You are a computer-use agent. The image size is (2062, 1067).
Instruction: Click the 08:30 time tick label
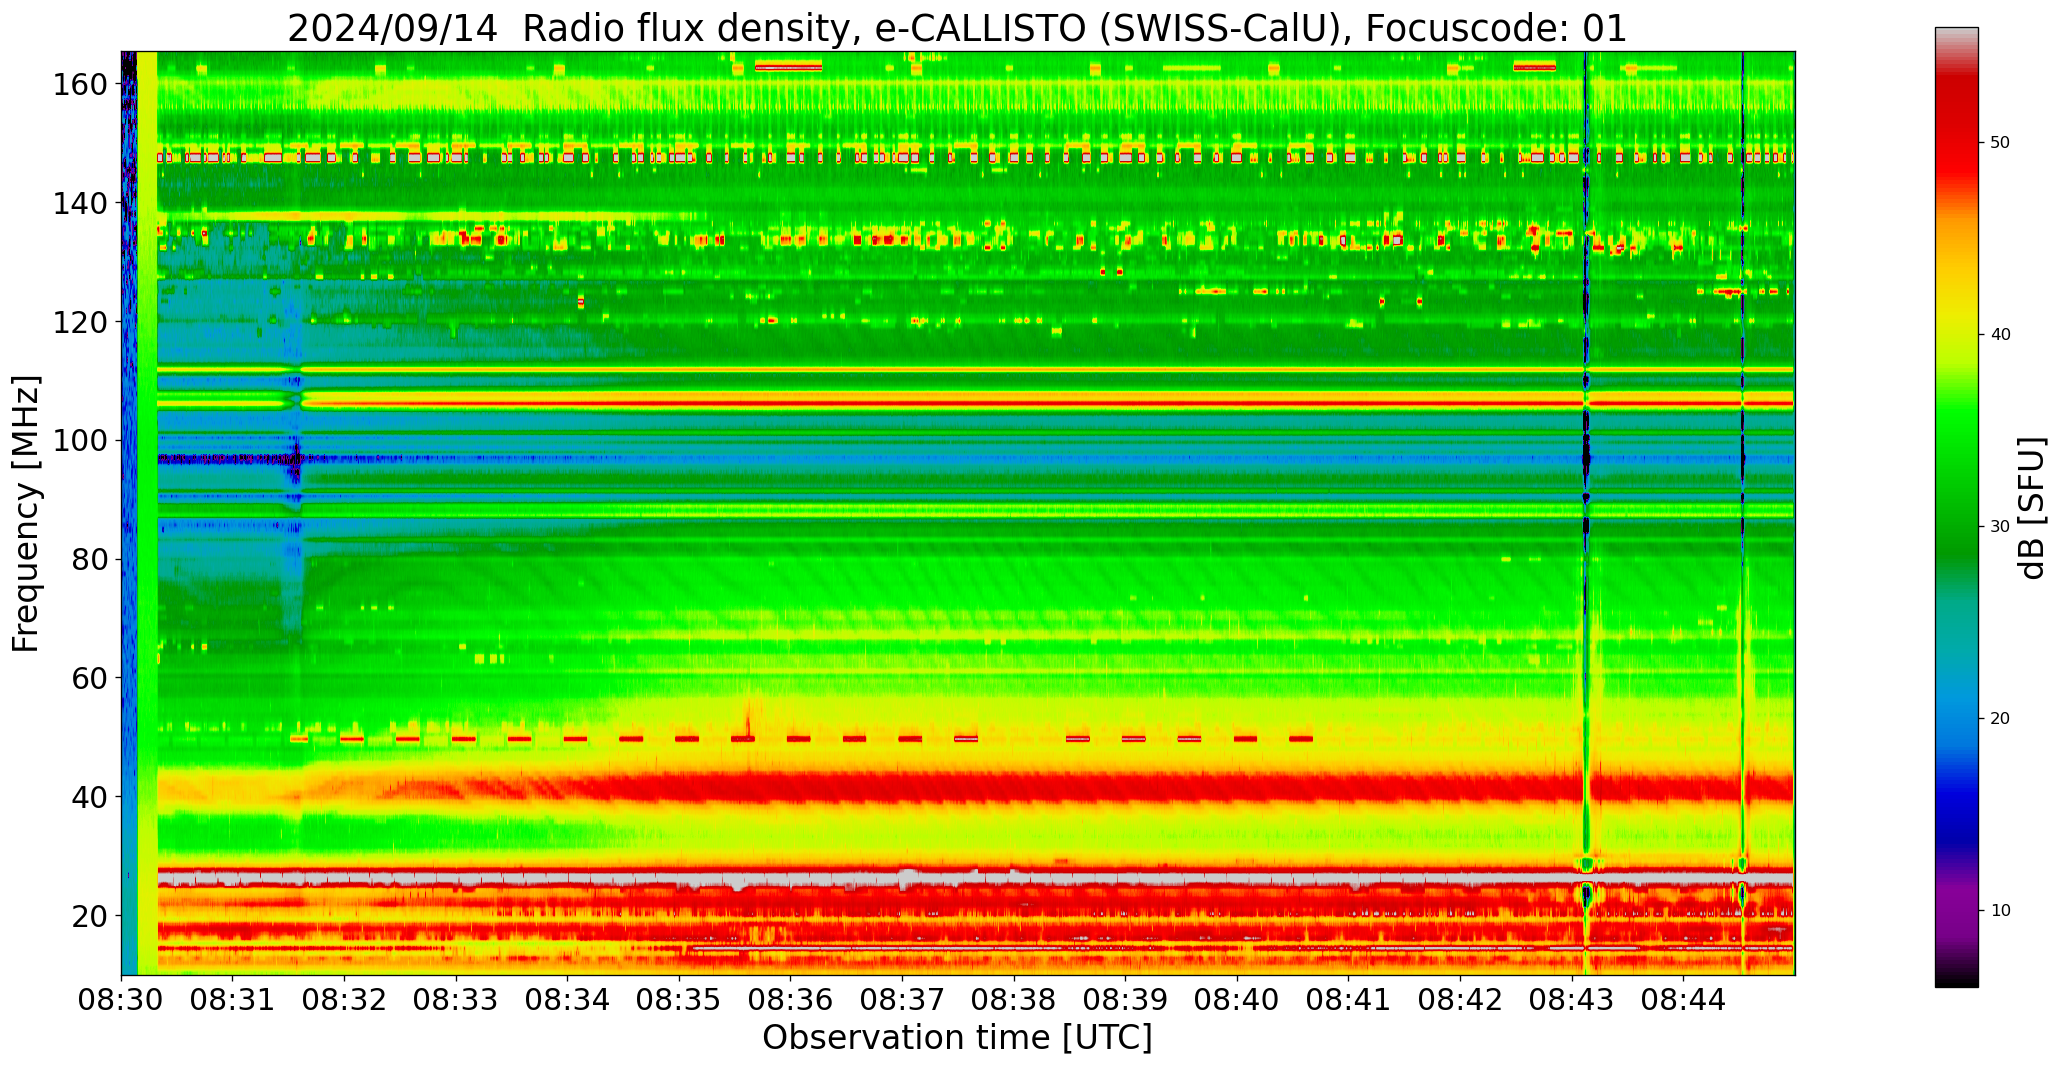[x=121, y=999]
